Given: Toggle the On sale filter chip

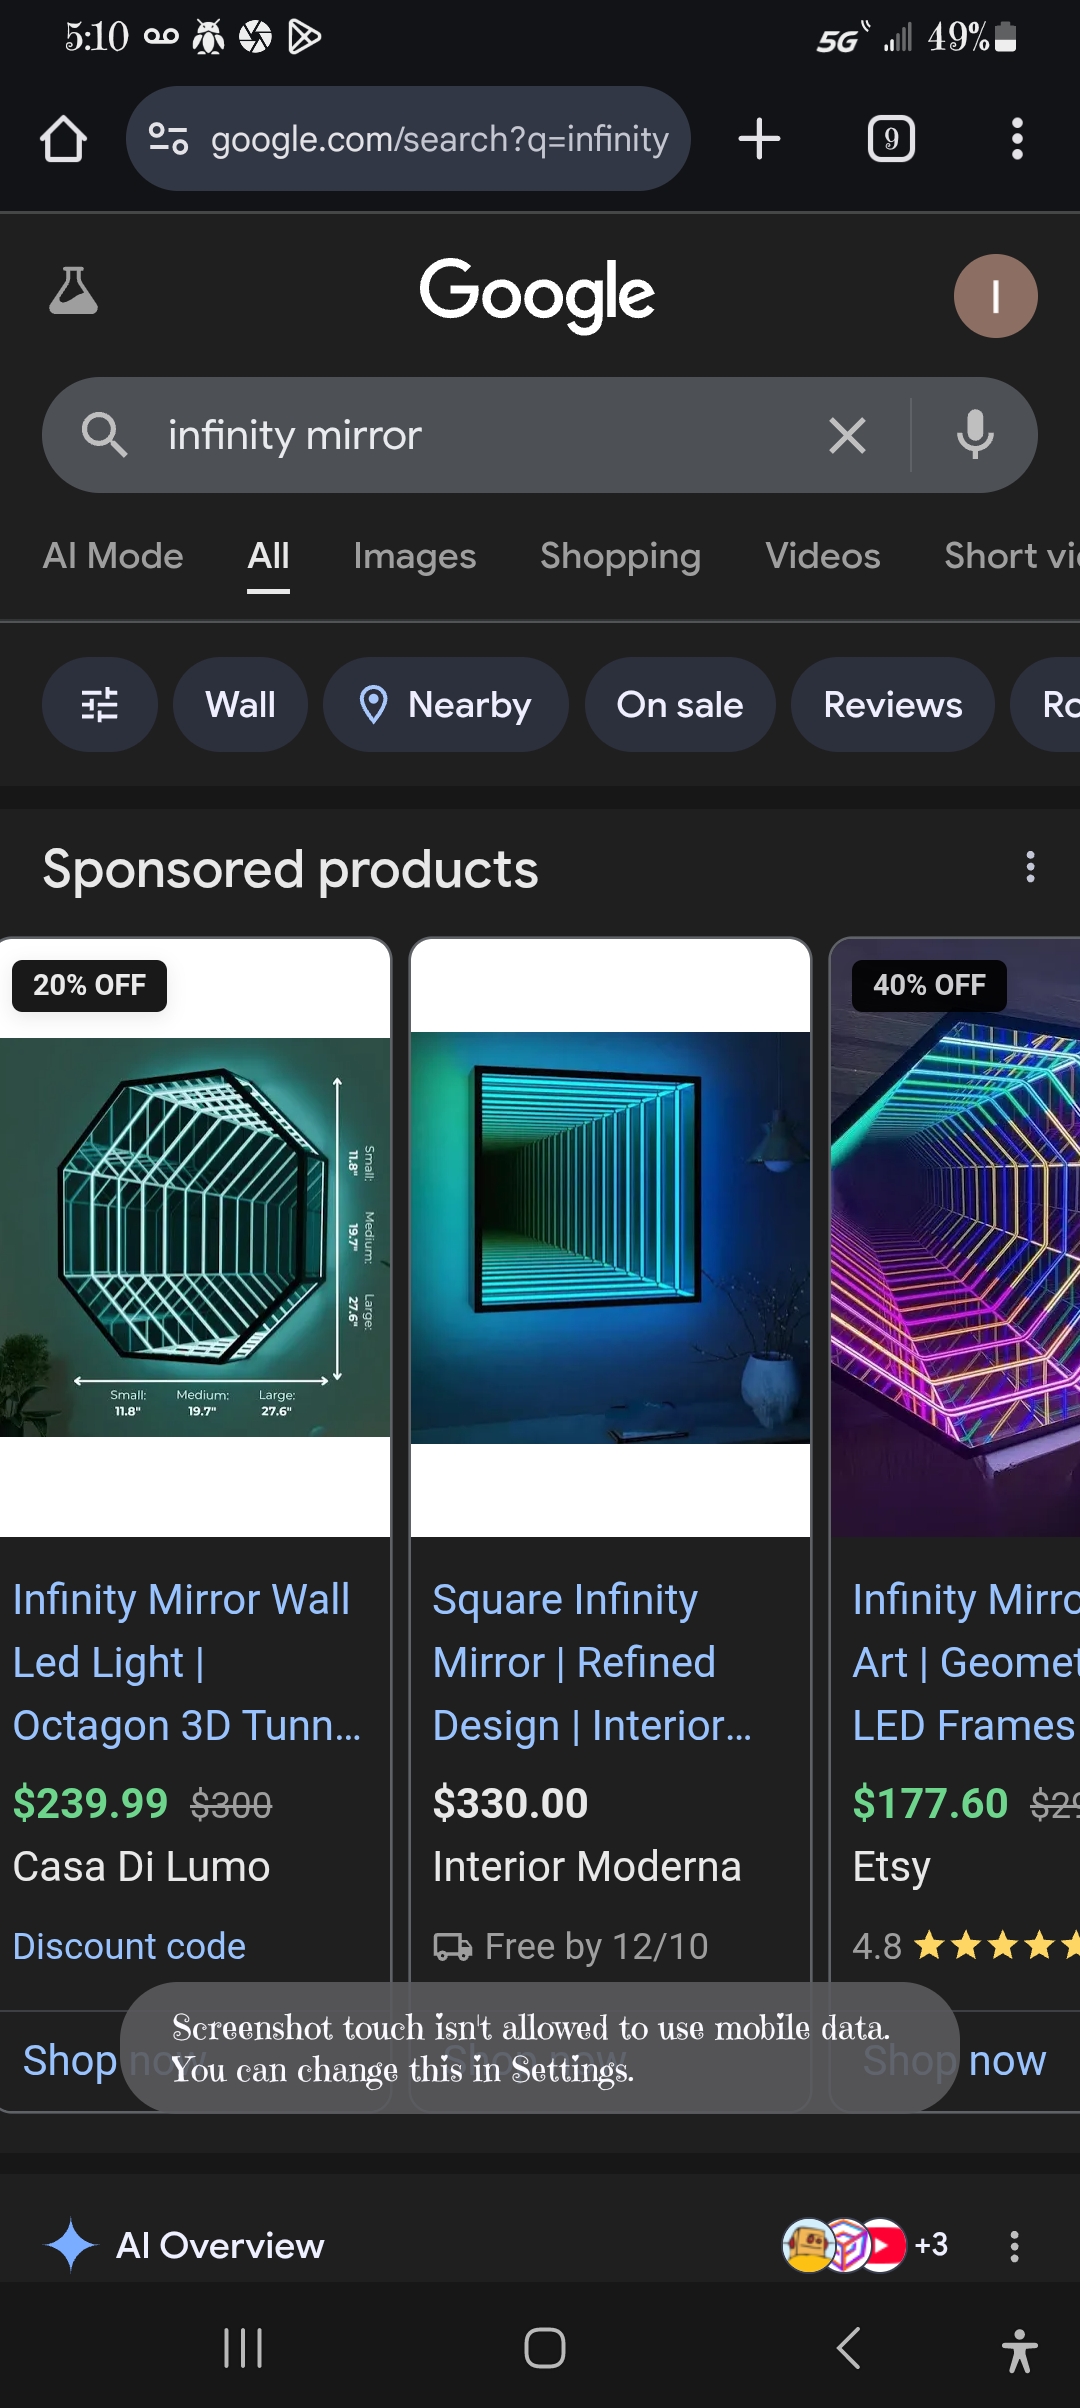Looking at the screenshot, I should tap(680, 705).
